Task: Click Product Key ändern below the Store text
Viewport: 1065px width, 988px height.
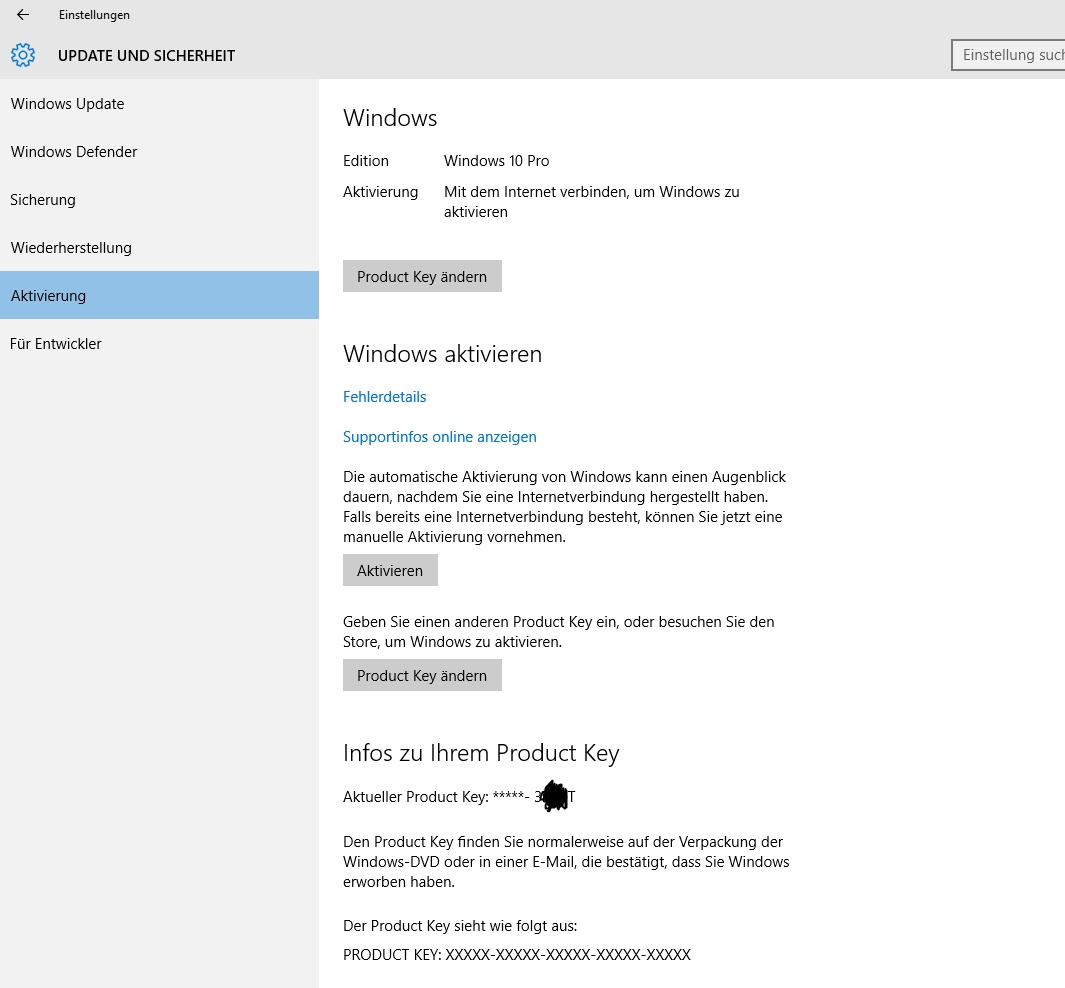Action: point(422,675)
